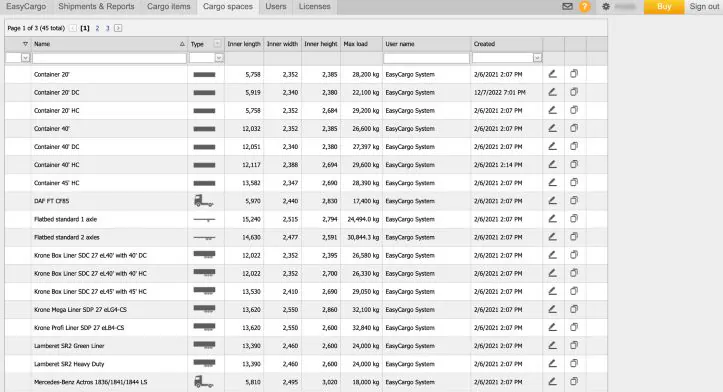The image size is (723, 392).
Task: Edit the Container 20' DC entry
Action: coord(552,92)
